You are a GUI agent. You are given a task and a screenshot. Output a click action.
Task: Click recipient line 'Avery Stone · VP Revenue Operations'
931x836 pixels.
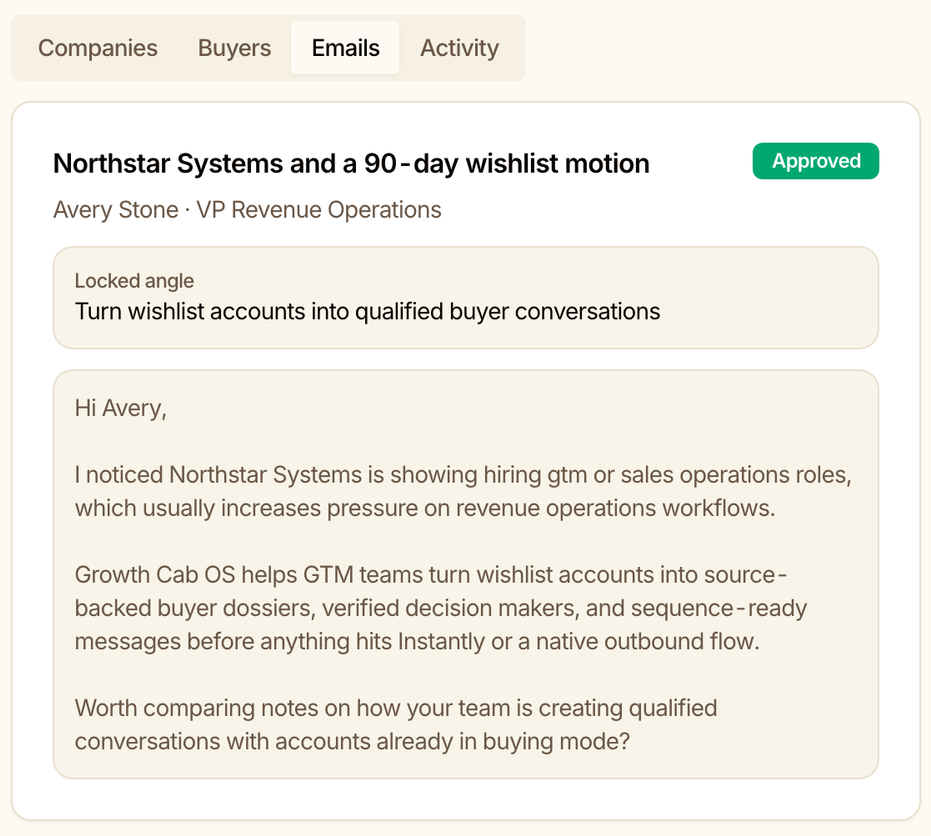(247, 210)
